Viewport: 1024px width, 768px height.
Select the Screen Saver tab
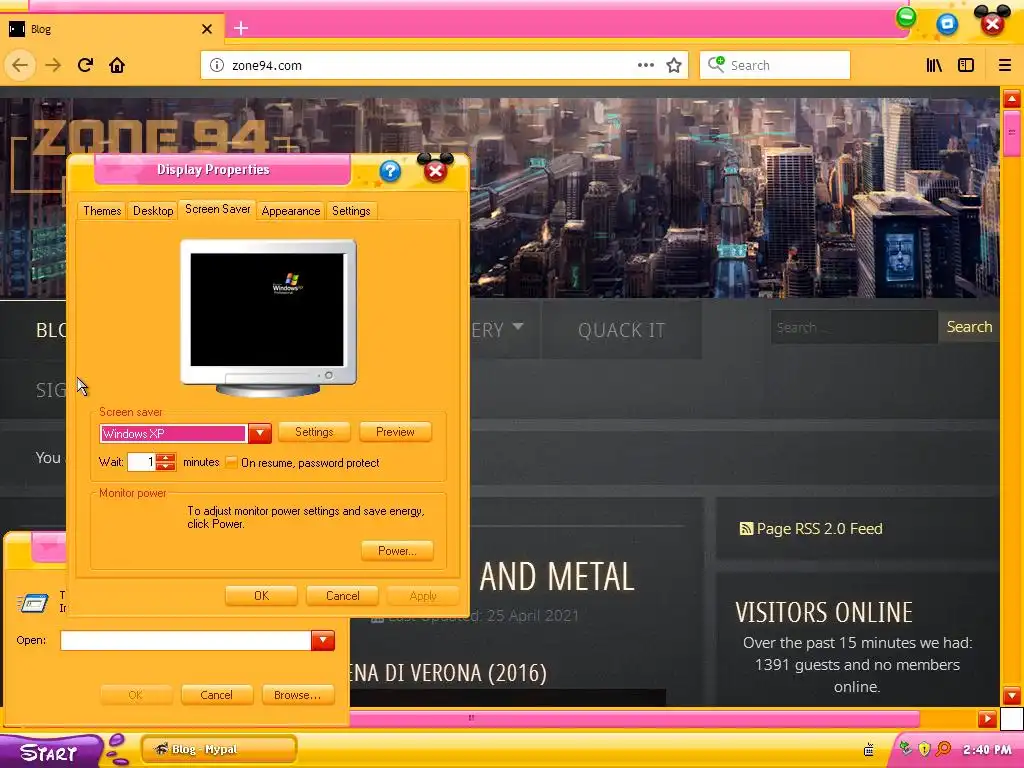point(217,209)
